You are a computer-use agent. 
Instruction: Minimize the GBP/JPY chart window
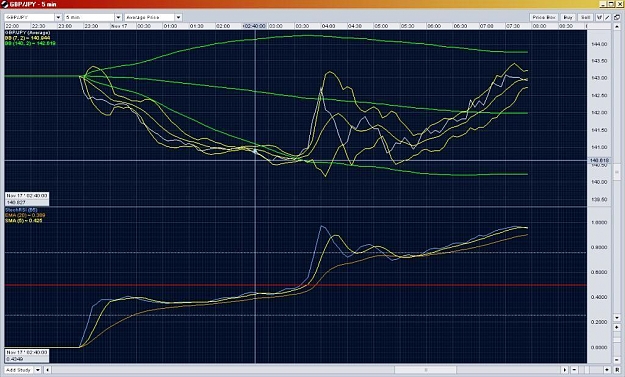pos(603,4)
